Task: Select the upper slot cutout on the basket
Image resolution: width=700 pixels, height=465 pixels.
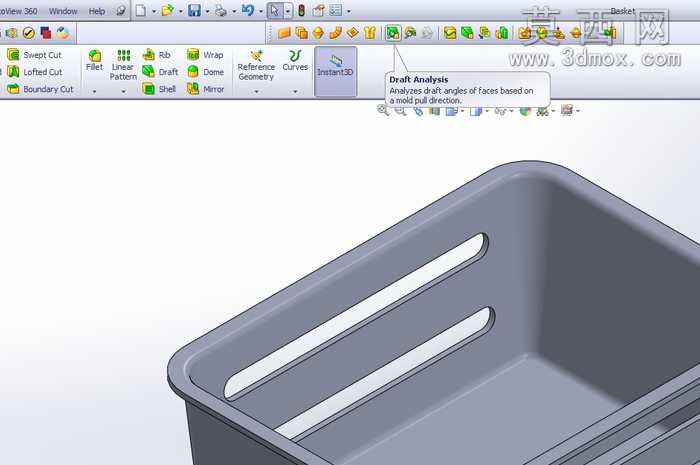Action: [355, 316]
